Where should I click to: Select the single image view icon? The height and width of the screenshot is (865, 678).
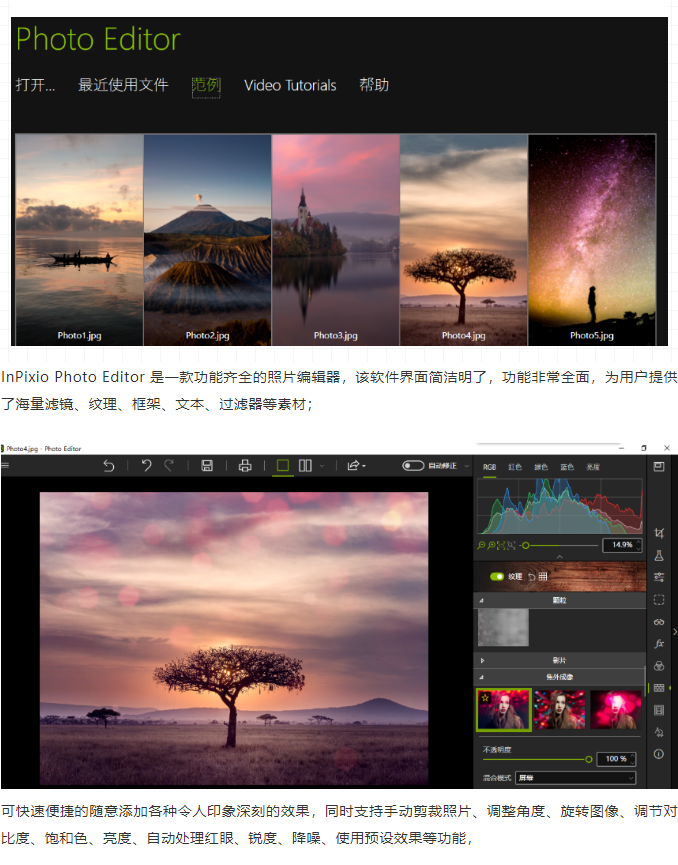[x=282, y=466]
